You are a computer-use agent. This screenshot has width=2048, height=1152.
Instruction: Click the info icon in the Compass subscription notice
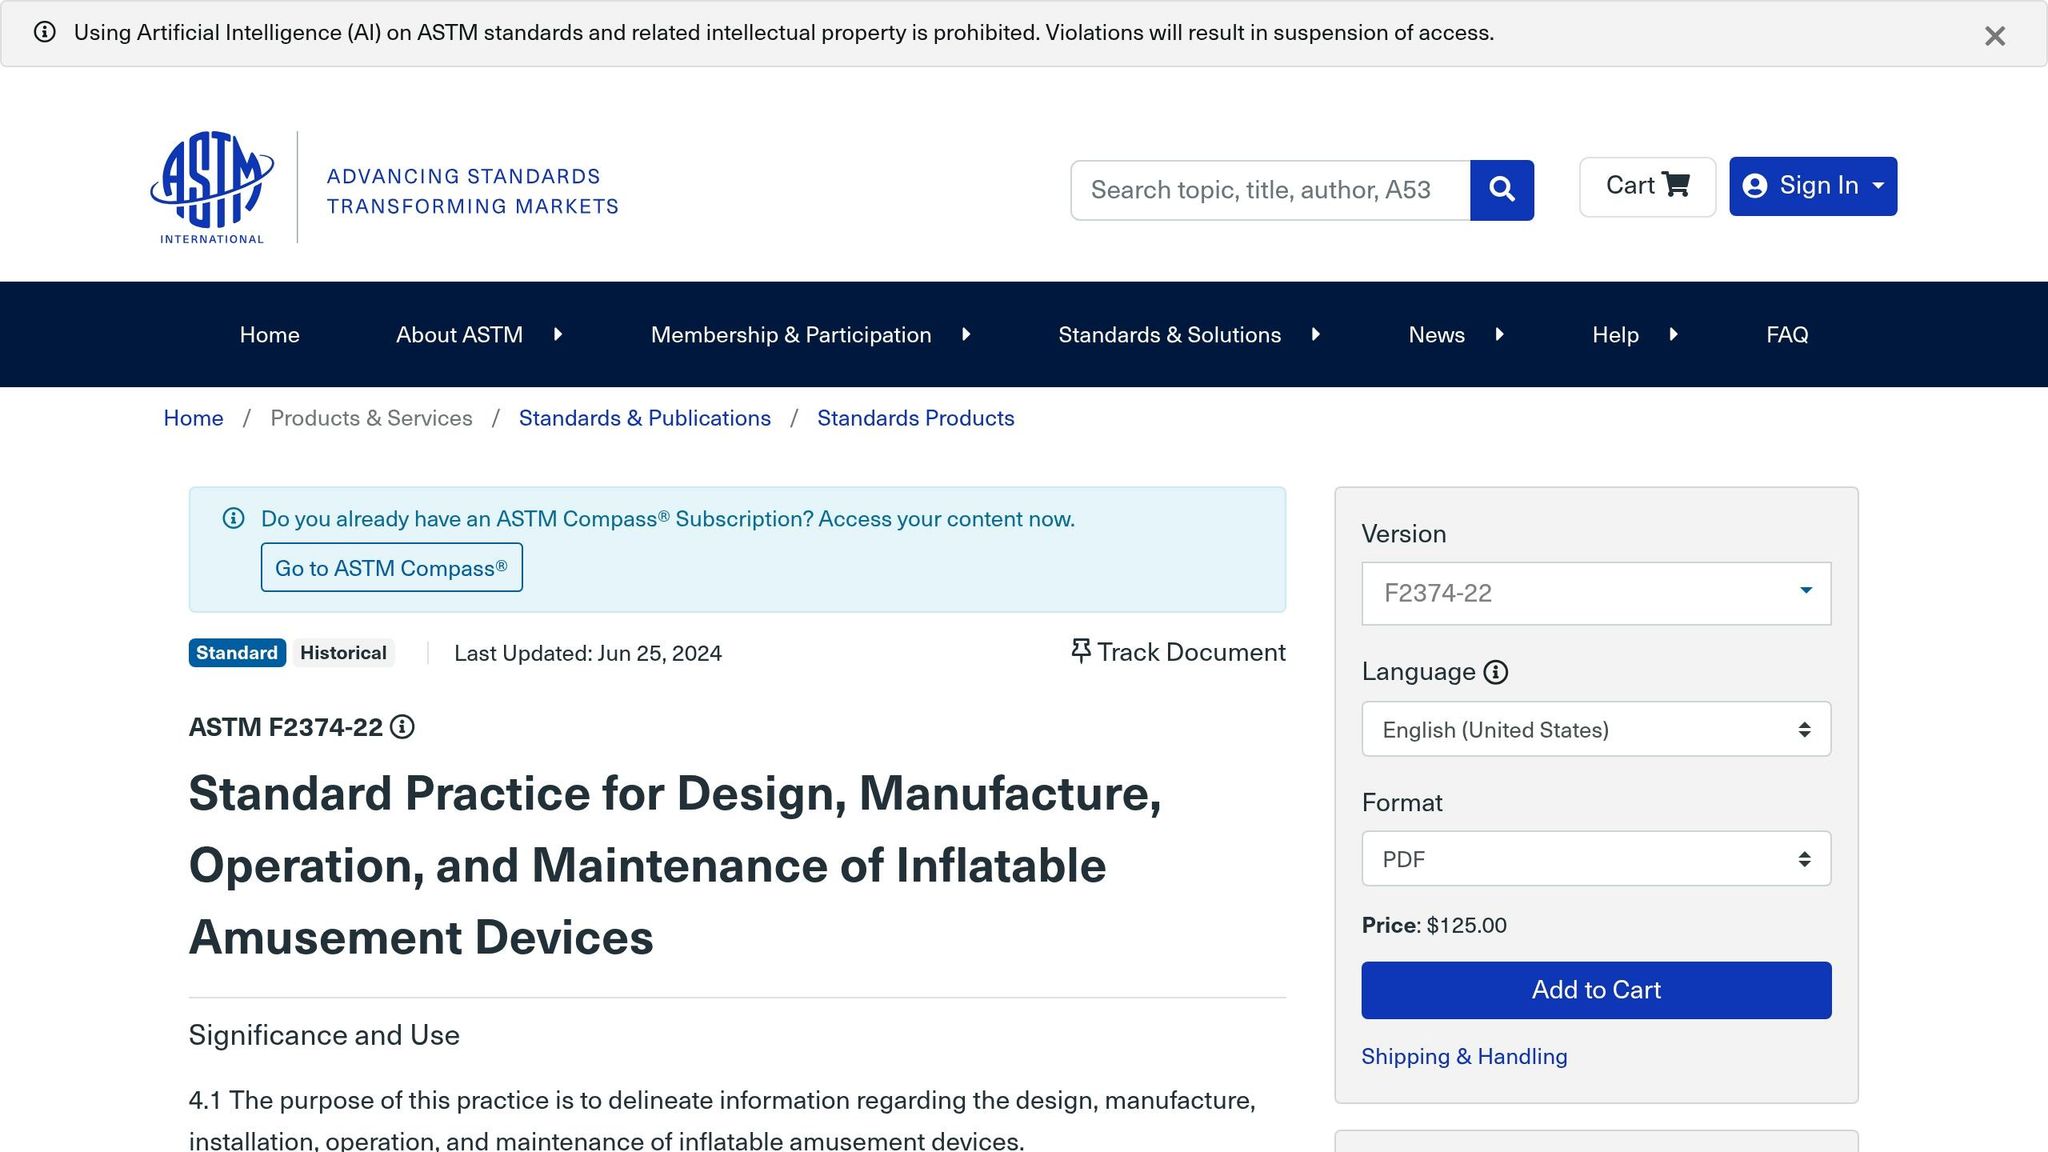coord(233,518)
